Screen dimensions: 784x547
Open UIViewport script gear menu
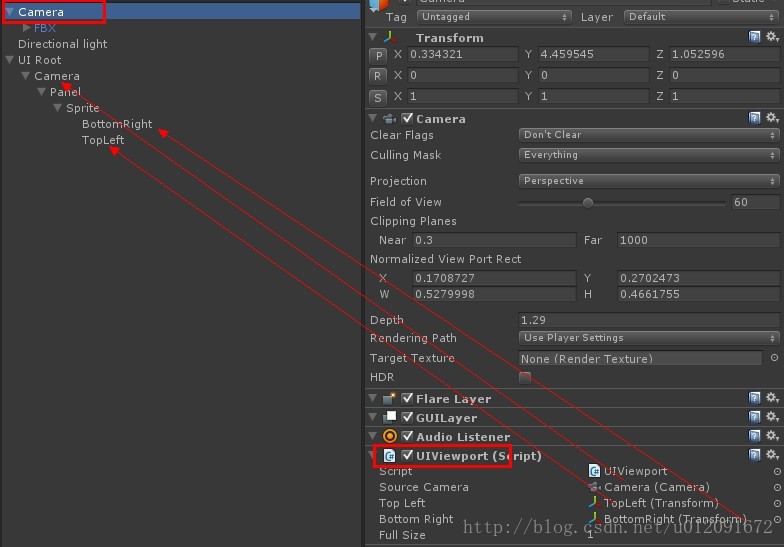[772, 454]
